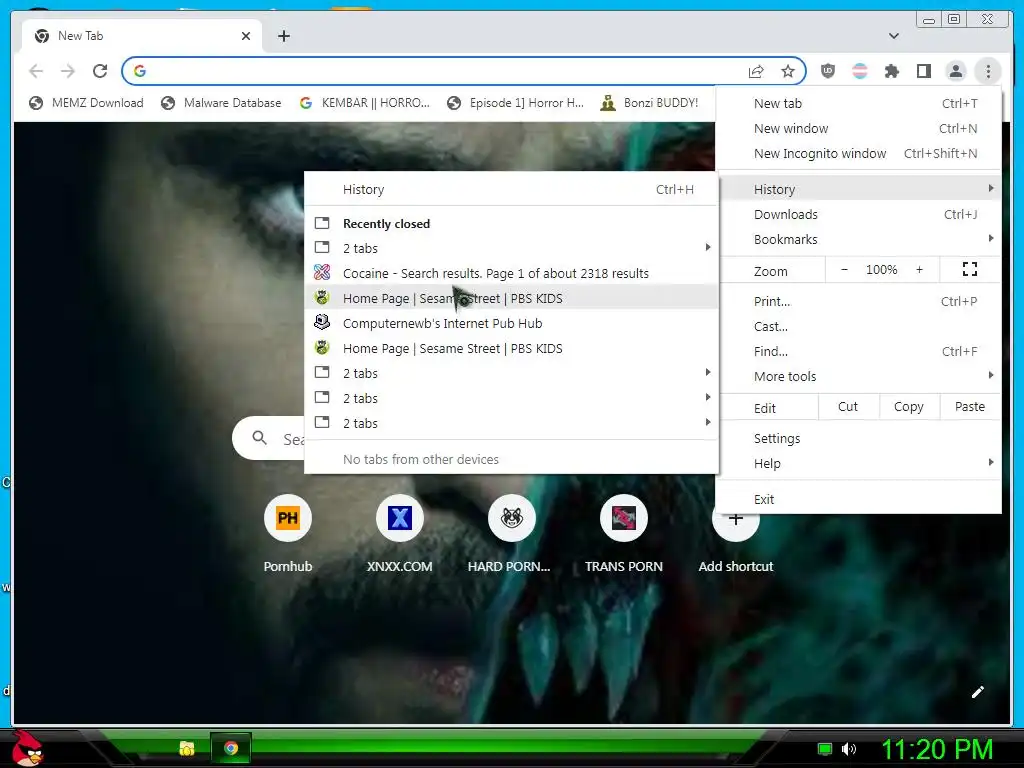Select Print... menu entry

858,302
